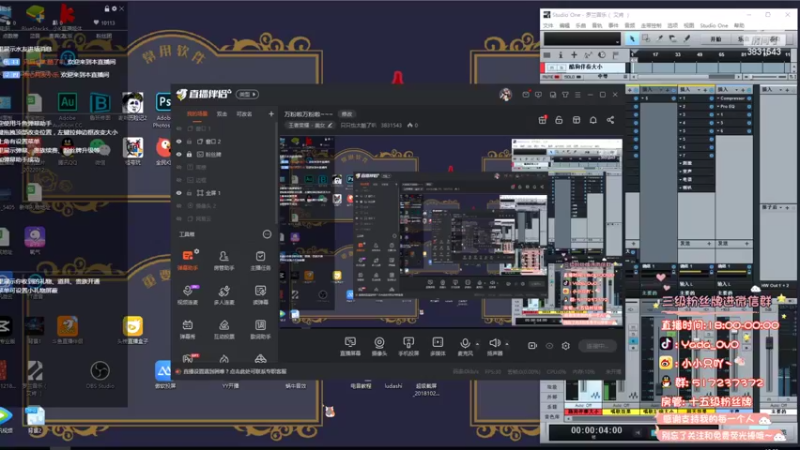Screen dimensions: 800x450
Task: Toggle the MUTE button in Studio One
Action: pyautogui.click(x=551, y=77)
